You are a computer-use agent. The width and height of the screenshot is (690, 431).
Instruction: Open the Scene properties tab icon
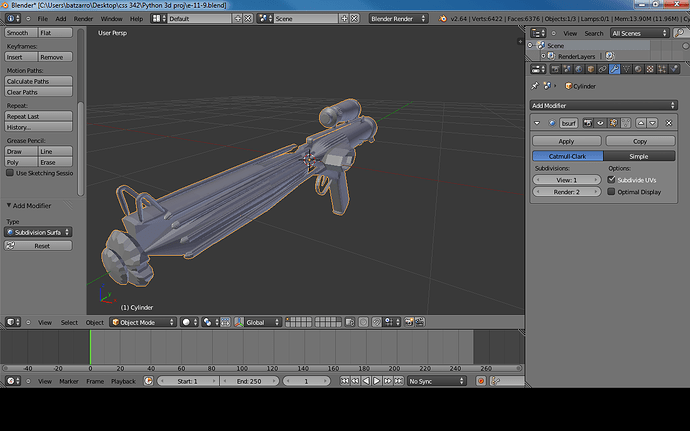567,69
